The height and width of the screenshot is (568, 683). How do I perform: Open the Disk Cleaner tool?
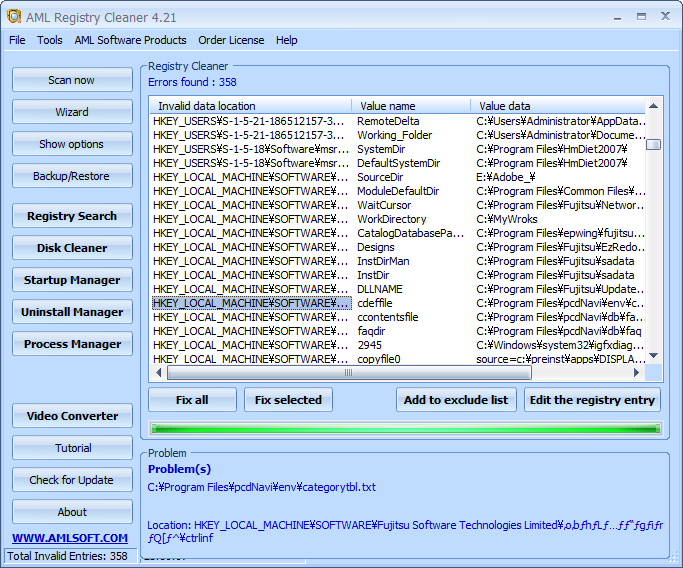[x=72, y=248]
